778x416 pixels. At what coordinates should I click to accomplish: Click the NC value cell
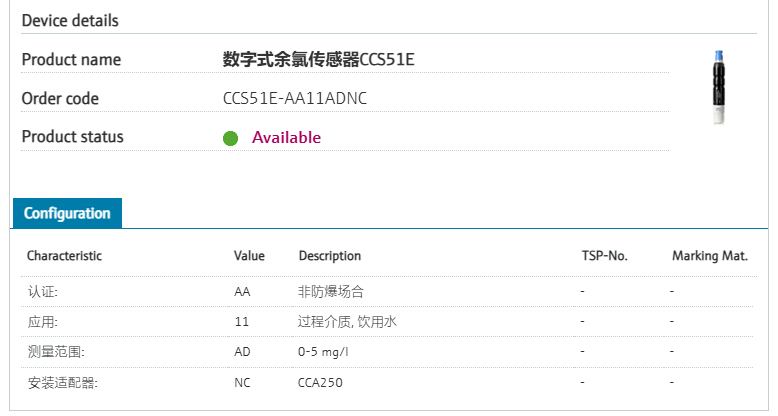click(x=242, y=383)
